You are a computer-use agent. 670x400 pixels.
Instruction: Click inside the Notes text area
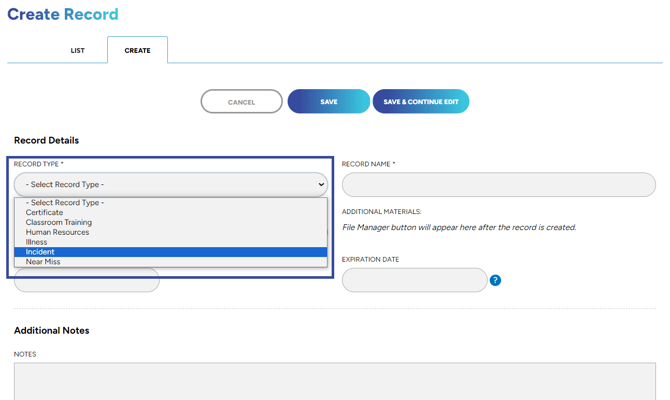coord(334,380)
